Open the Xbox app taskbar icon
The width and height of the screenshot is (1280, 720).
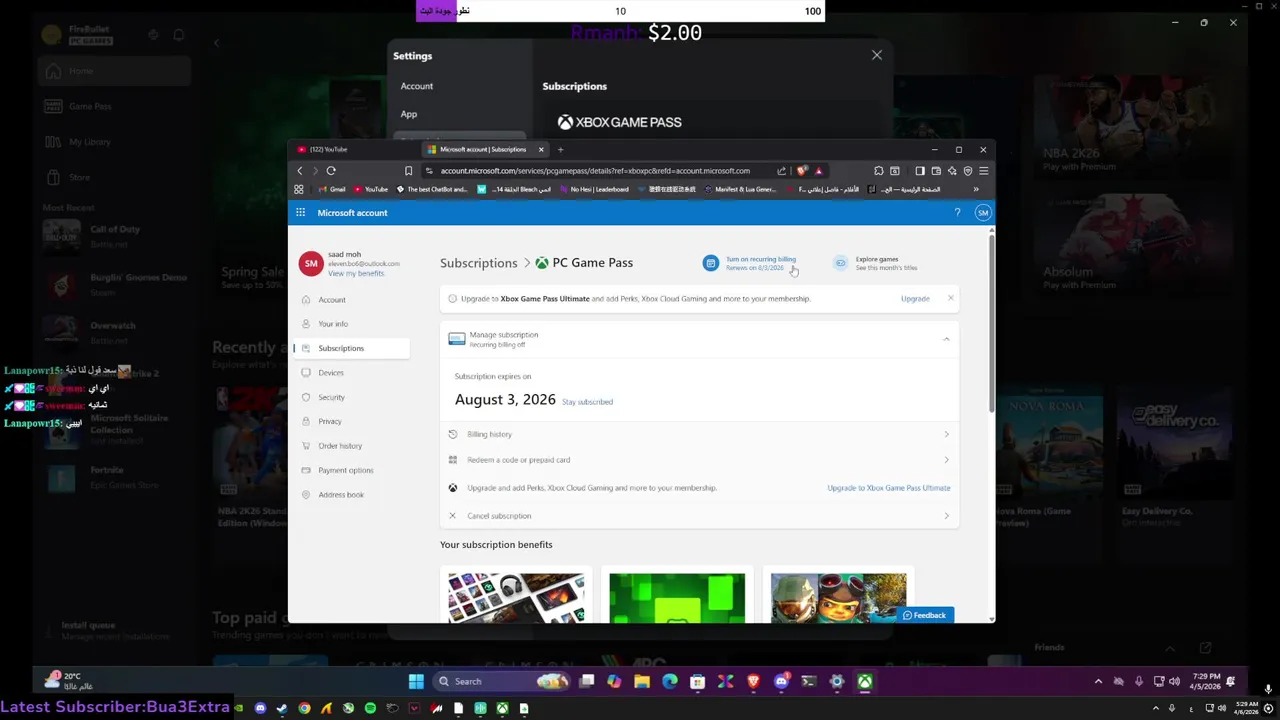click(x=865, y=682)
